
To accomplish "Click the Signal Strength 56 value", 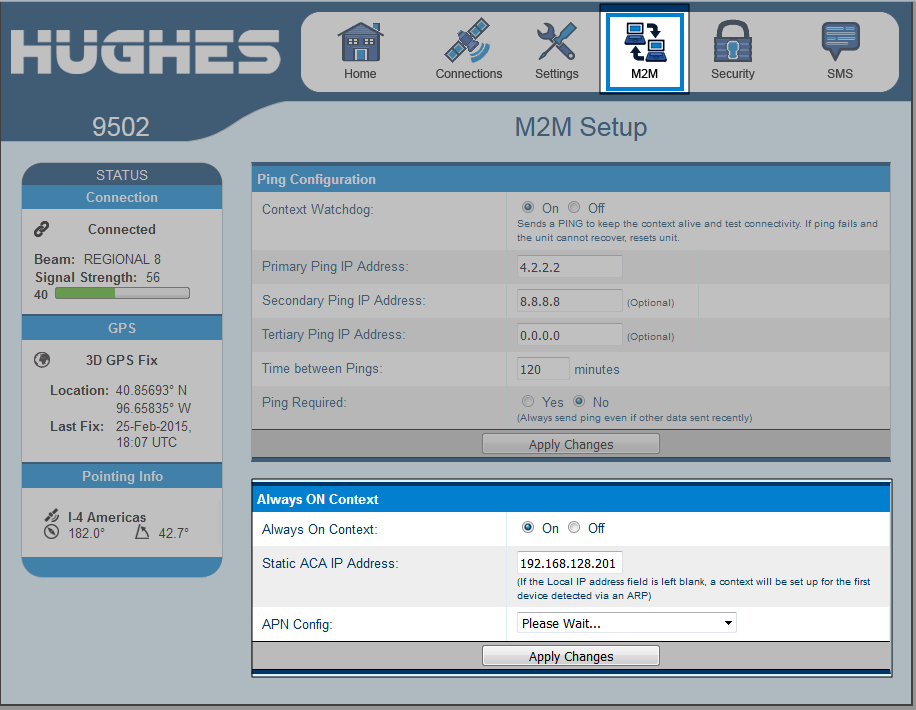I will pos(152,277).
